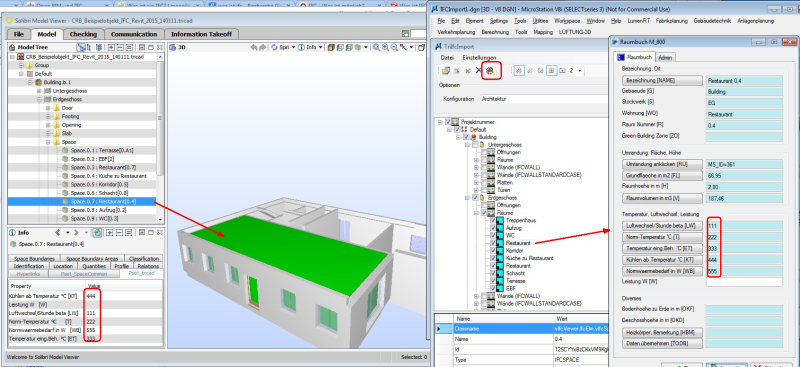Select Space.0.5 : Korridor[0.5] in Model Tree
The width and height of the screenshot is (800, 367).
[99, 184]
